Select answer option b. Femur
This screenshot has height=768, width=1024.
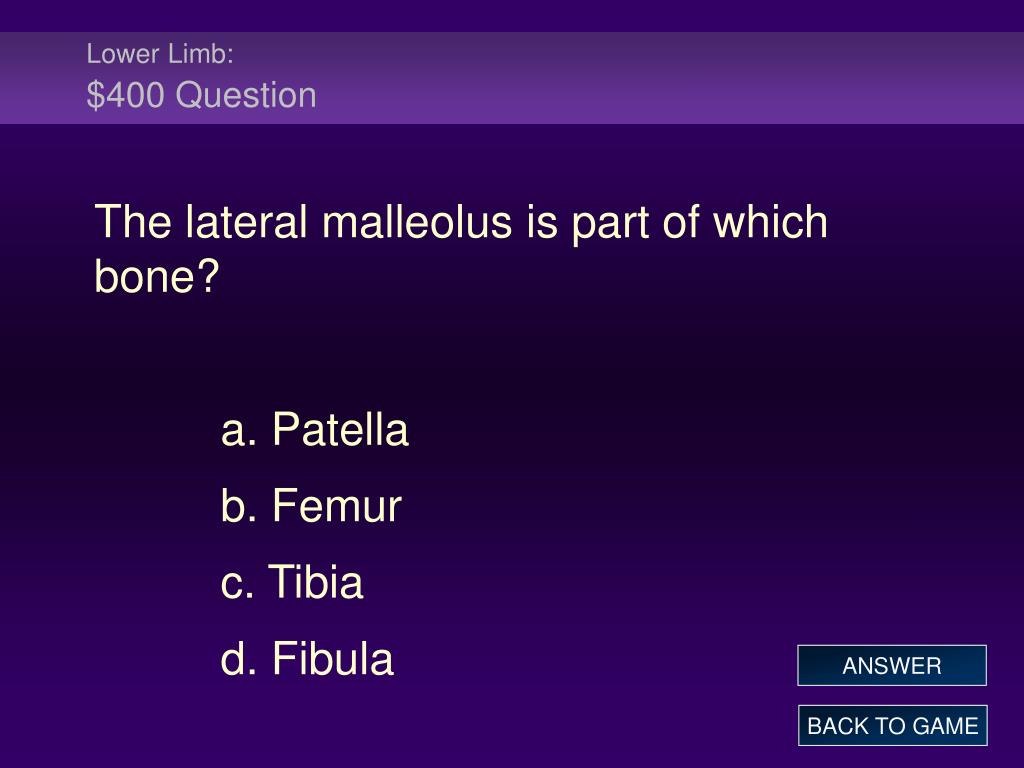point(311,505)
